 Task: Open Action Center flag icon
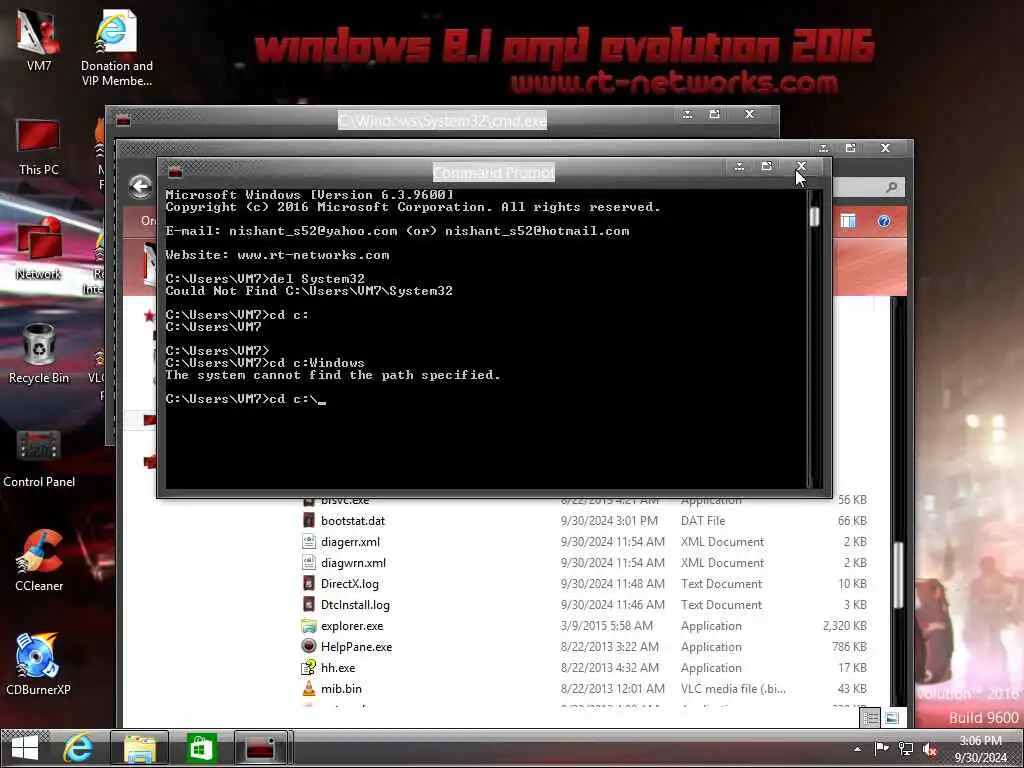click(882, 749)
